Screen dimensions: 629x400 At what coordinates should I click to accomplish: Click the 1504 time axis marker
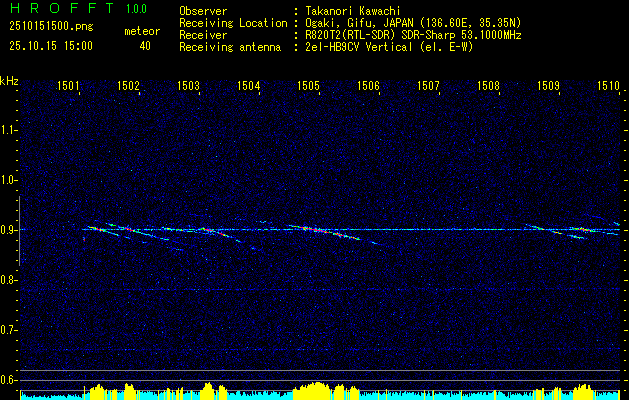point(248,85)
